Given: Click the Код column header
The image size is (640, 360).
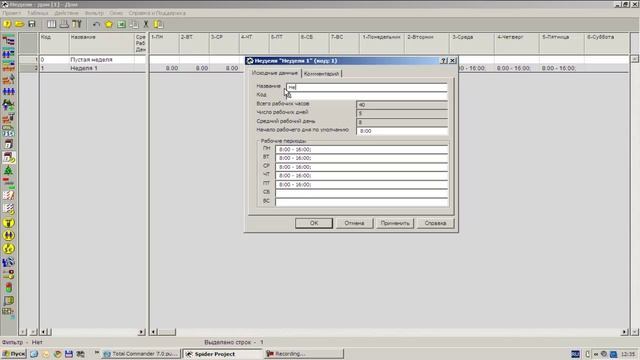Looking at the screenshot, I should 54,43.
